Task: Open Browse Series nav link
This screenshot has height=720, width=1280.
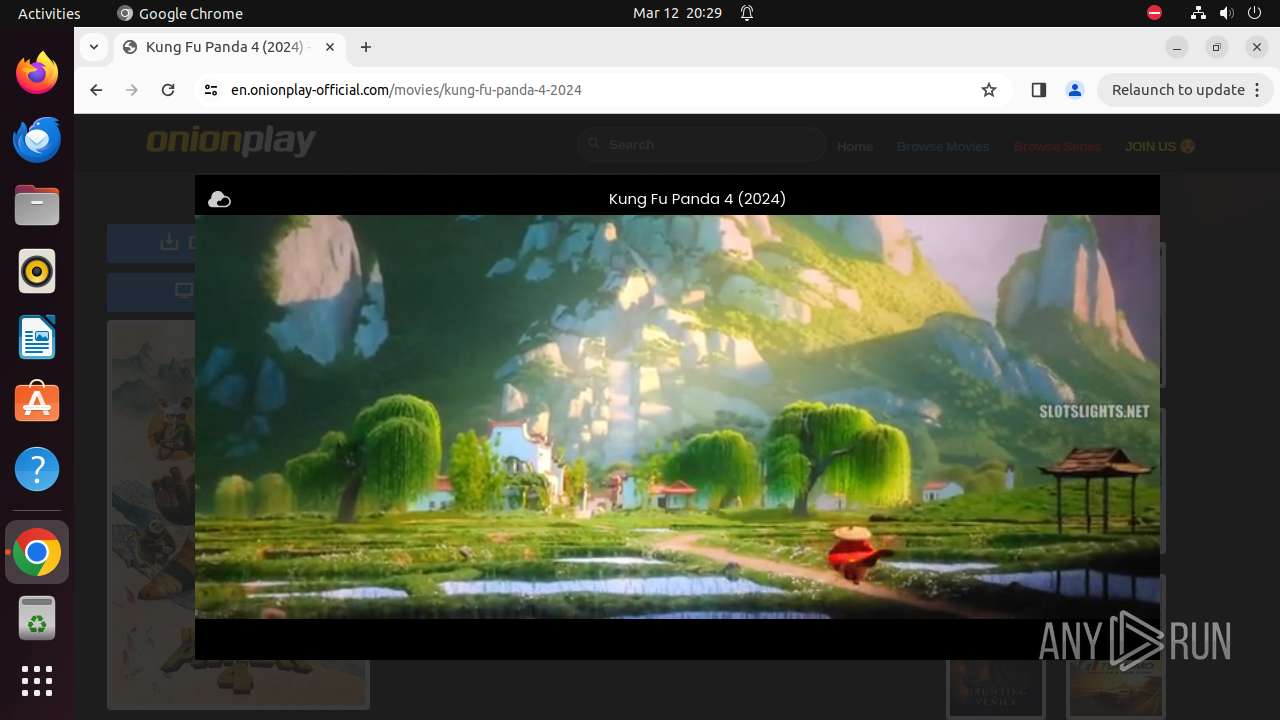Action: click(1057, 146)
